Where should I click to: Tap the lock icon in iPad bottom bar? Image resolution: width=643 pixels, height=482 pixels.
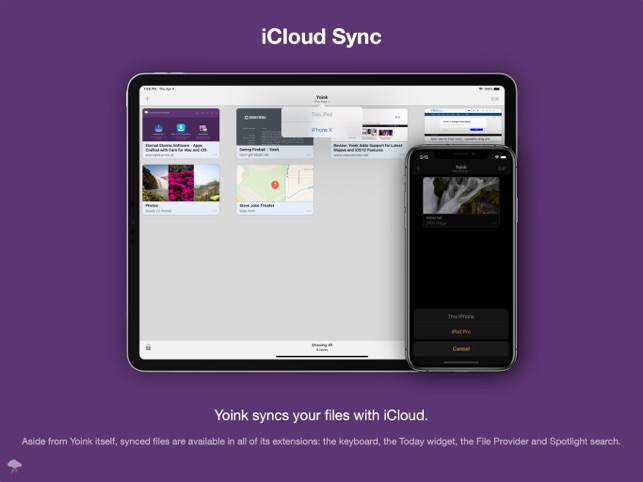[x=148, y=347]
